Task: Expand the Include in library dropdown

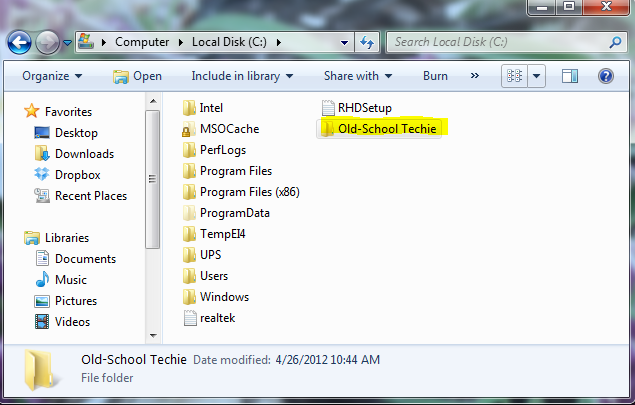Action: point(242,76)
